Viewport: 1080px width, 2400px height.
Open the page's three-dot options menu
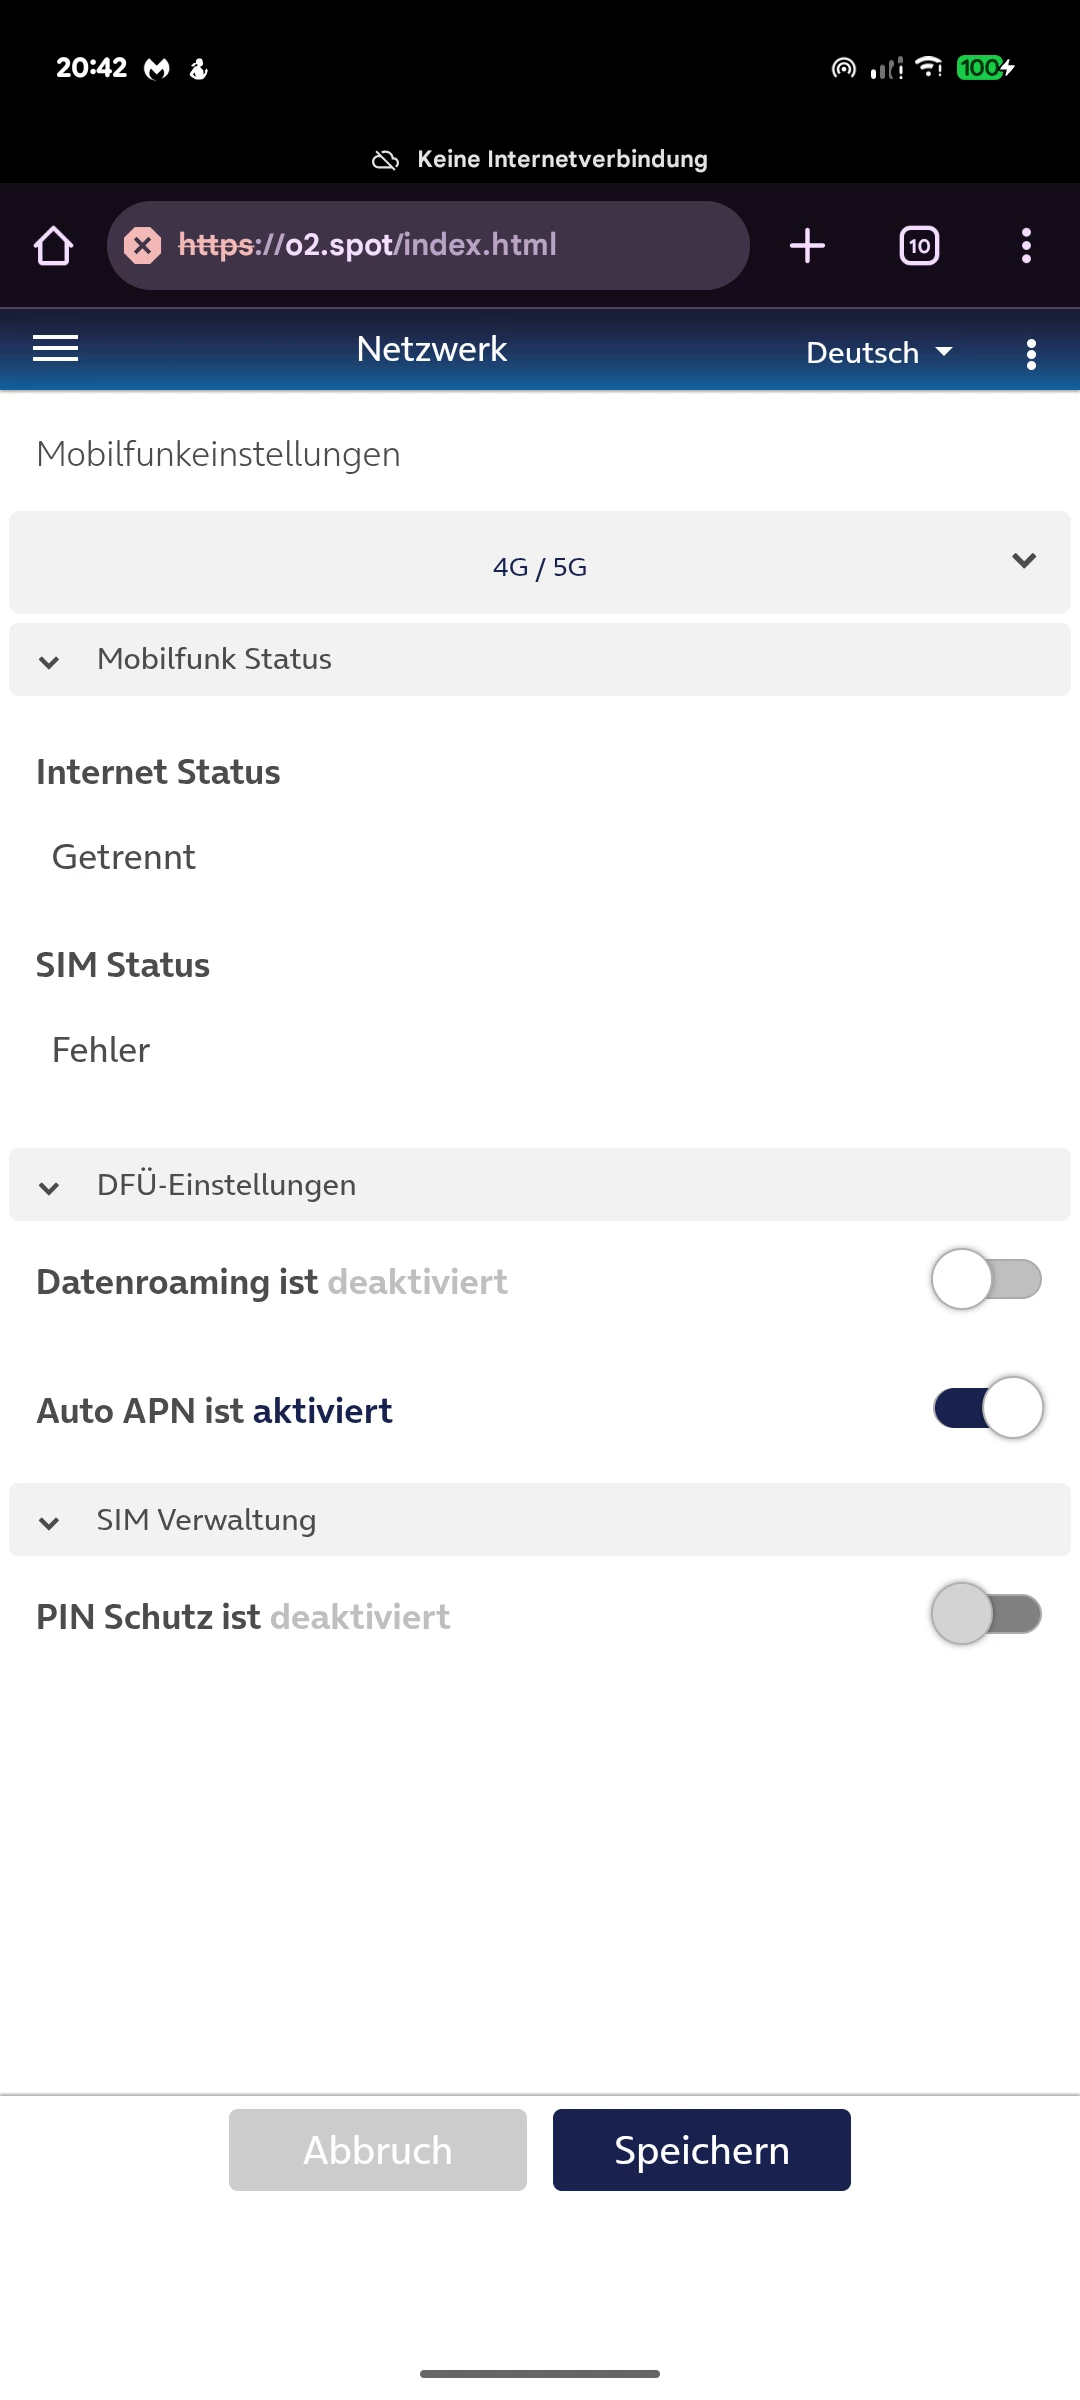pos(1031,354)
